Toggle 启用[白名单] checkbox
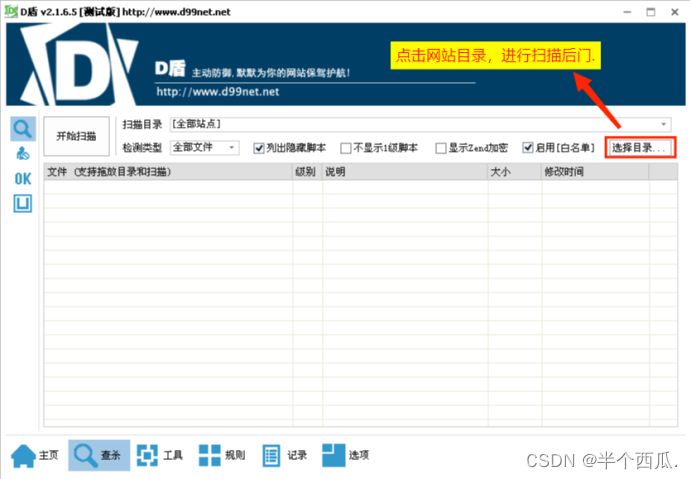 pos(528,147)
